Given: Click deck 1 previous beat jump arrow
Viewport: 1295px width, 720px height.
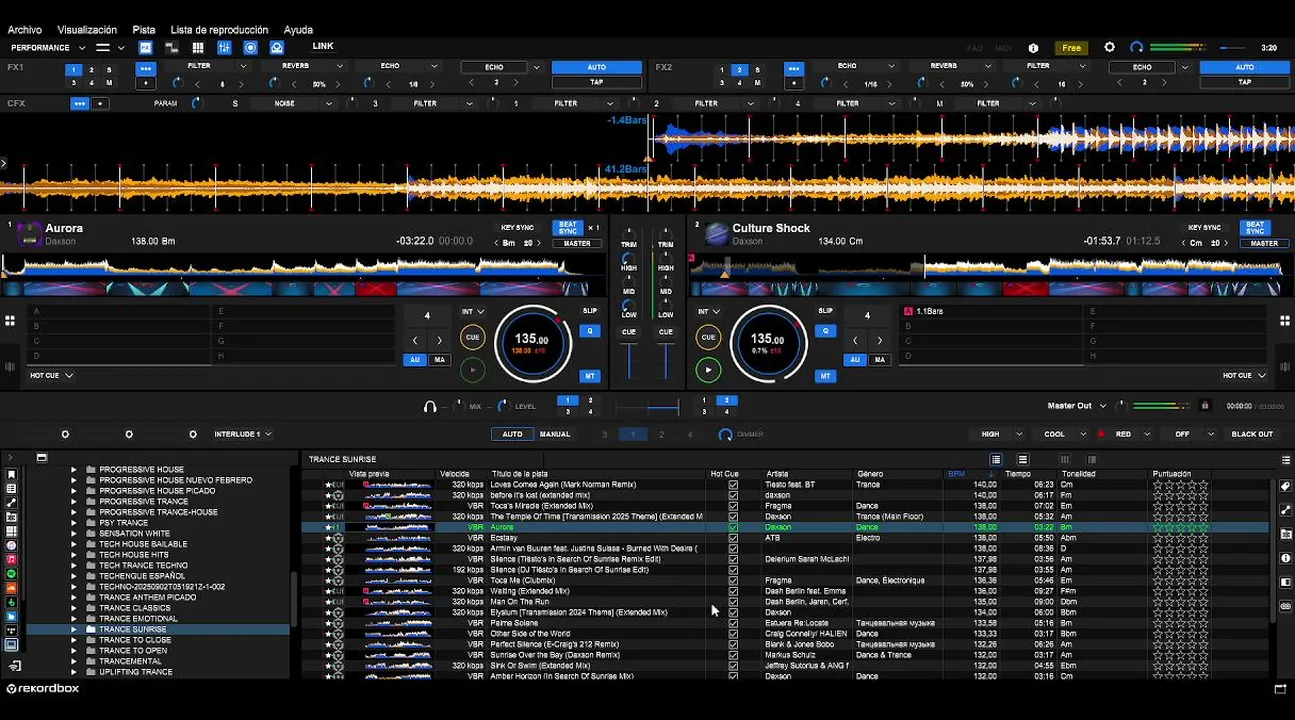Looking at the screenshot, I should tap(415, 341).
